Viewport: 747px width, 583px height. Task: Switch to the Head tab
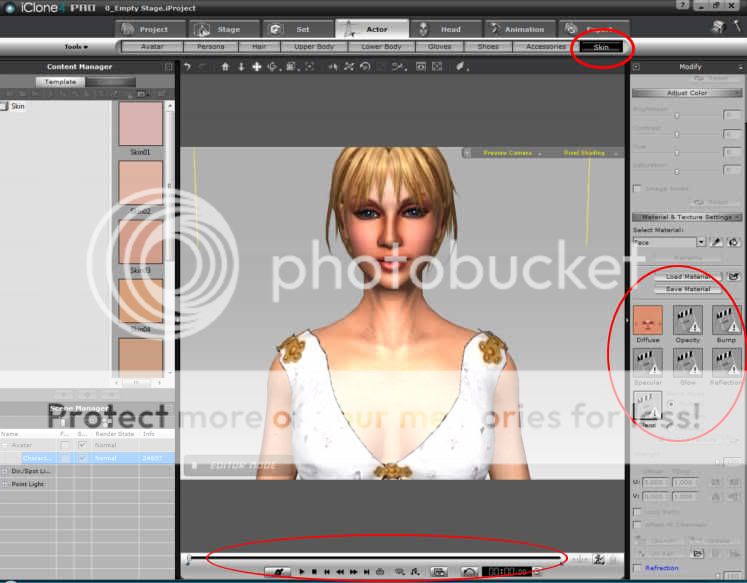(443, 29)
